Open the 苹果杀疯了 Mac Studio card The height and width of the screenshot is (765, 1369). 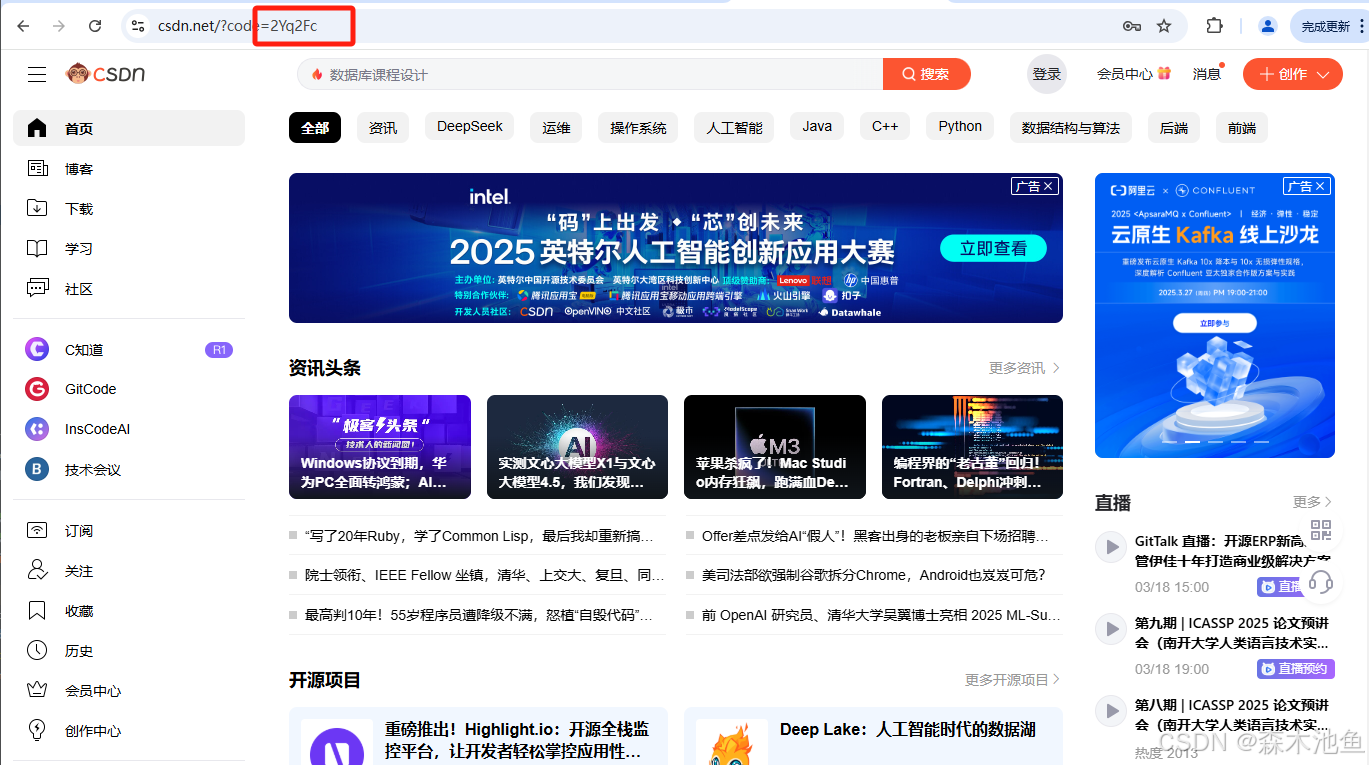[x=775, y=447]
